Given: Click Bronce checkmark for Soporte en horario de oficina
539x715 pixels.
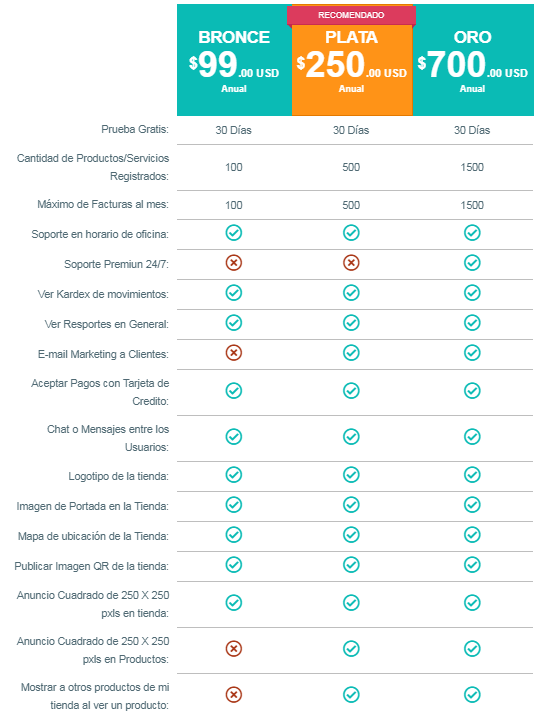Looking at the screenshot, I should 233,233.
